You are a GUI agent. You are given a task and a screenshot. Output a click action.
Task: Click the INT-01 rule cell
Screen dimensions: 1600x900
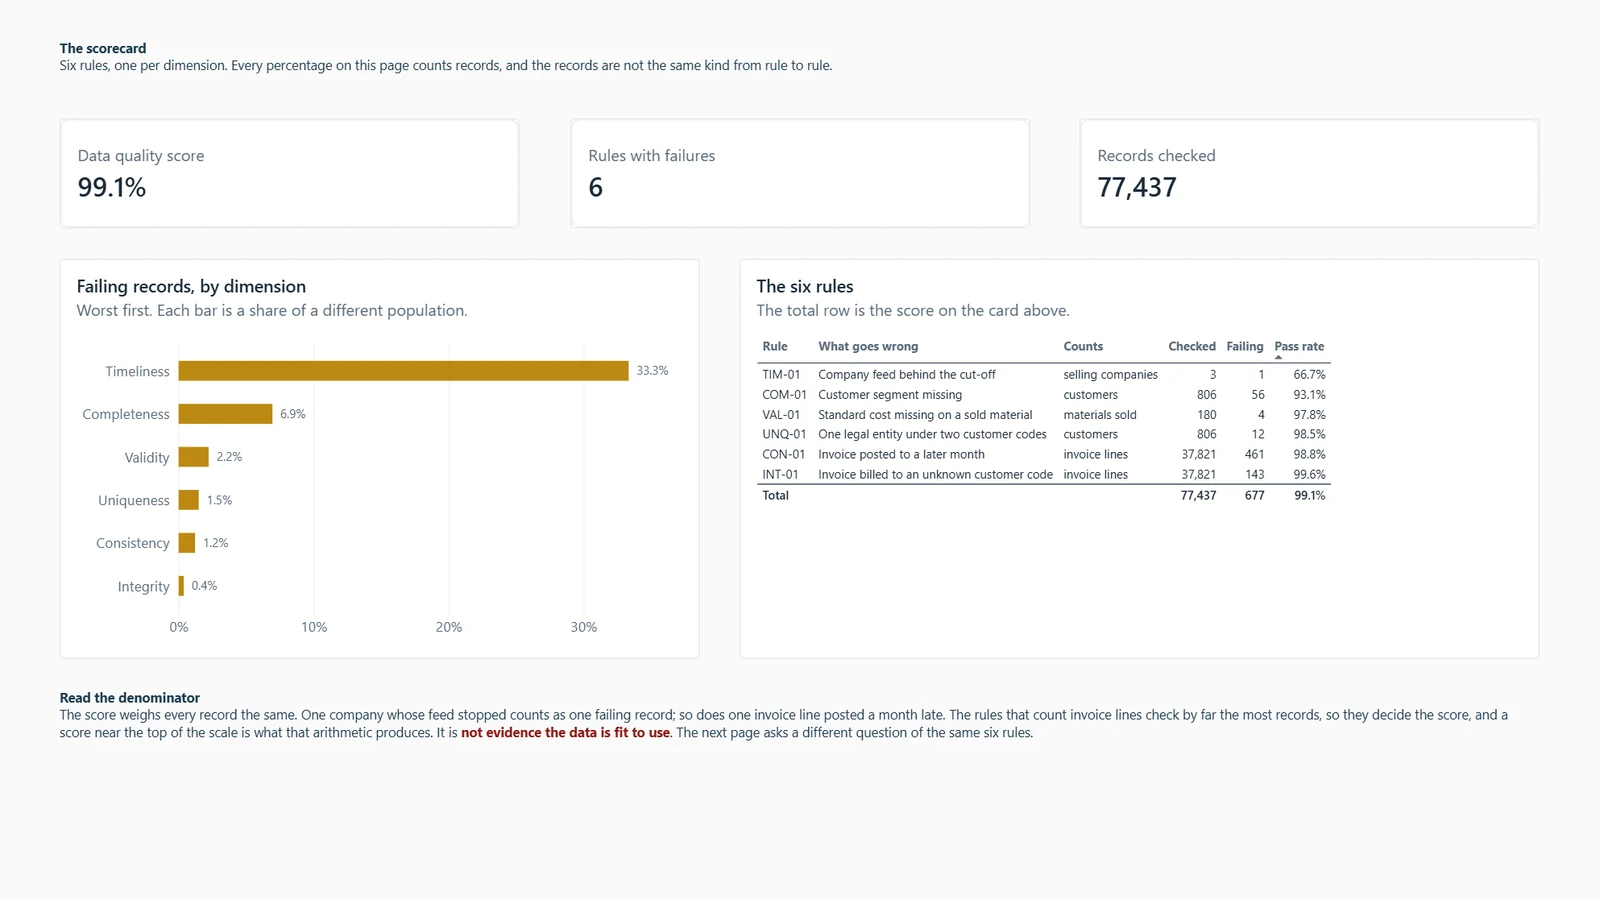tap(780, 475)
